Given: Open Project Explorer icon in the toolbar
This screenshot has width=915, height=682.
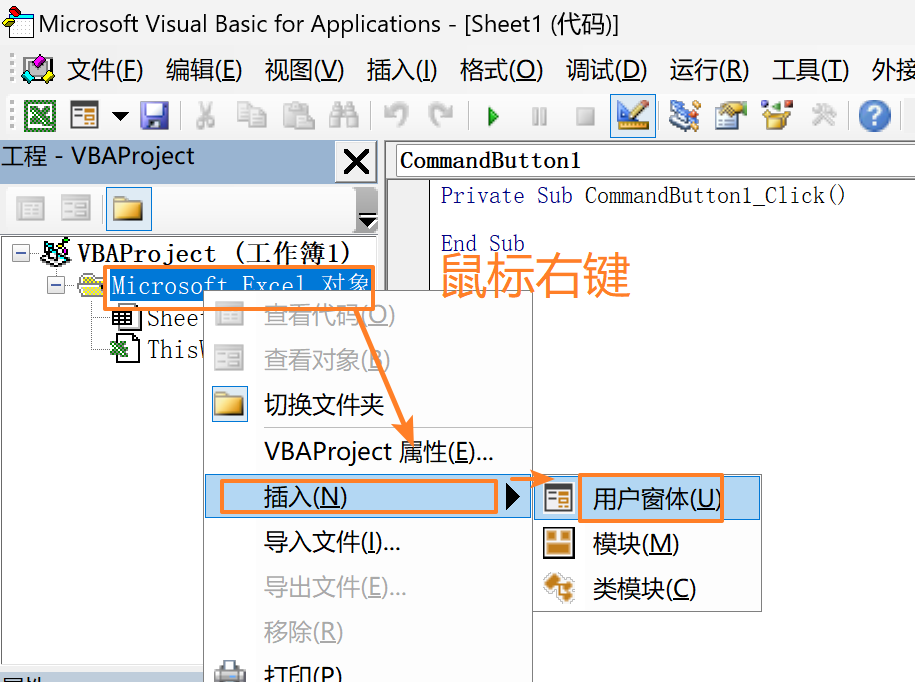Looking at the screenshot, I should tap(684, 116).
